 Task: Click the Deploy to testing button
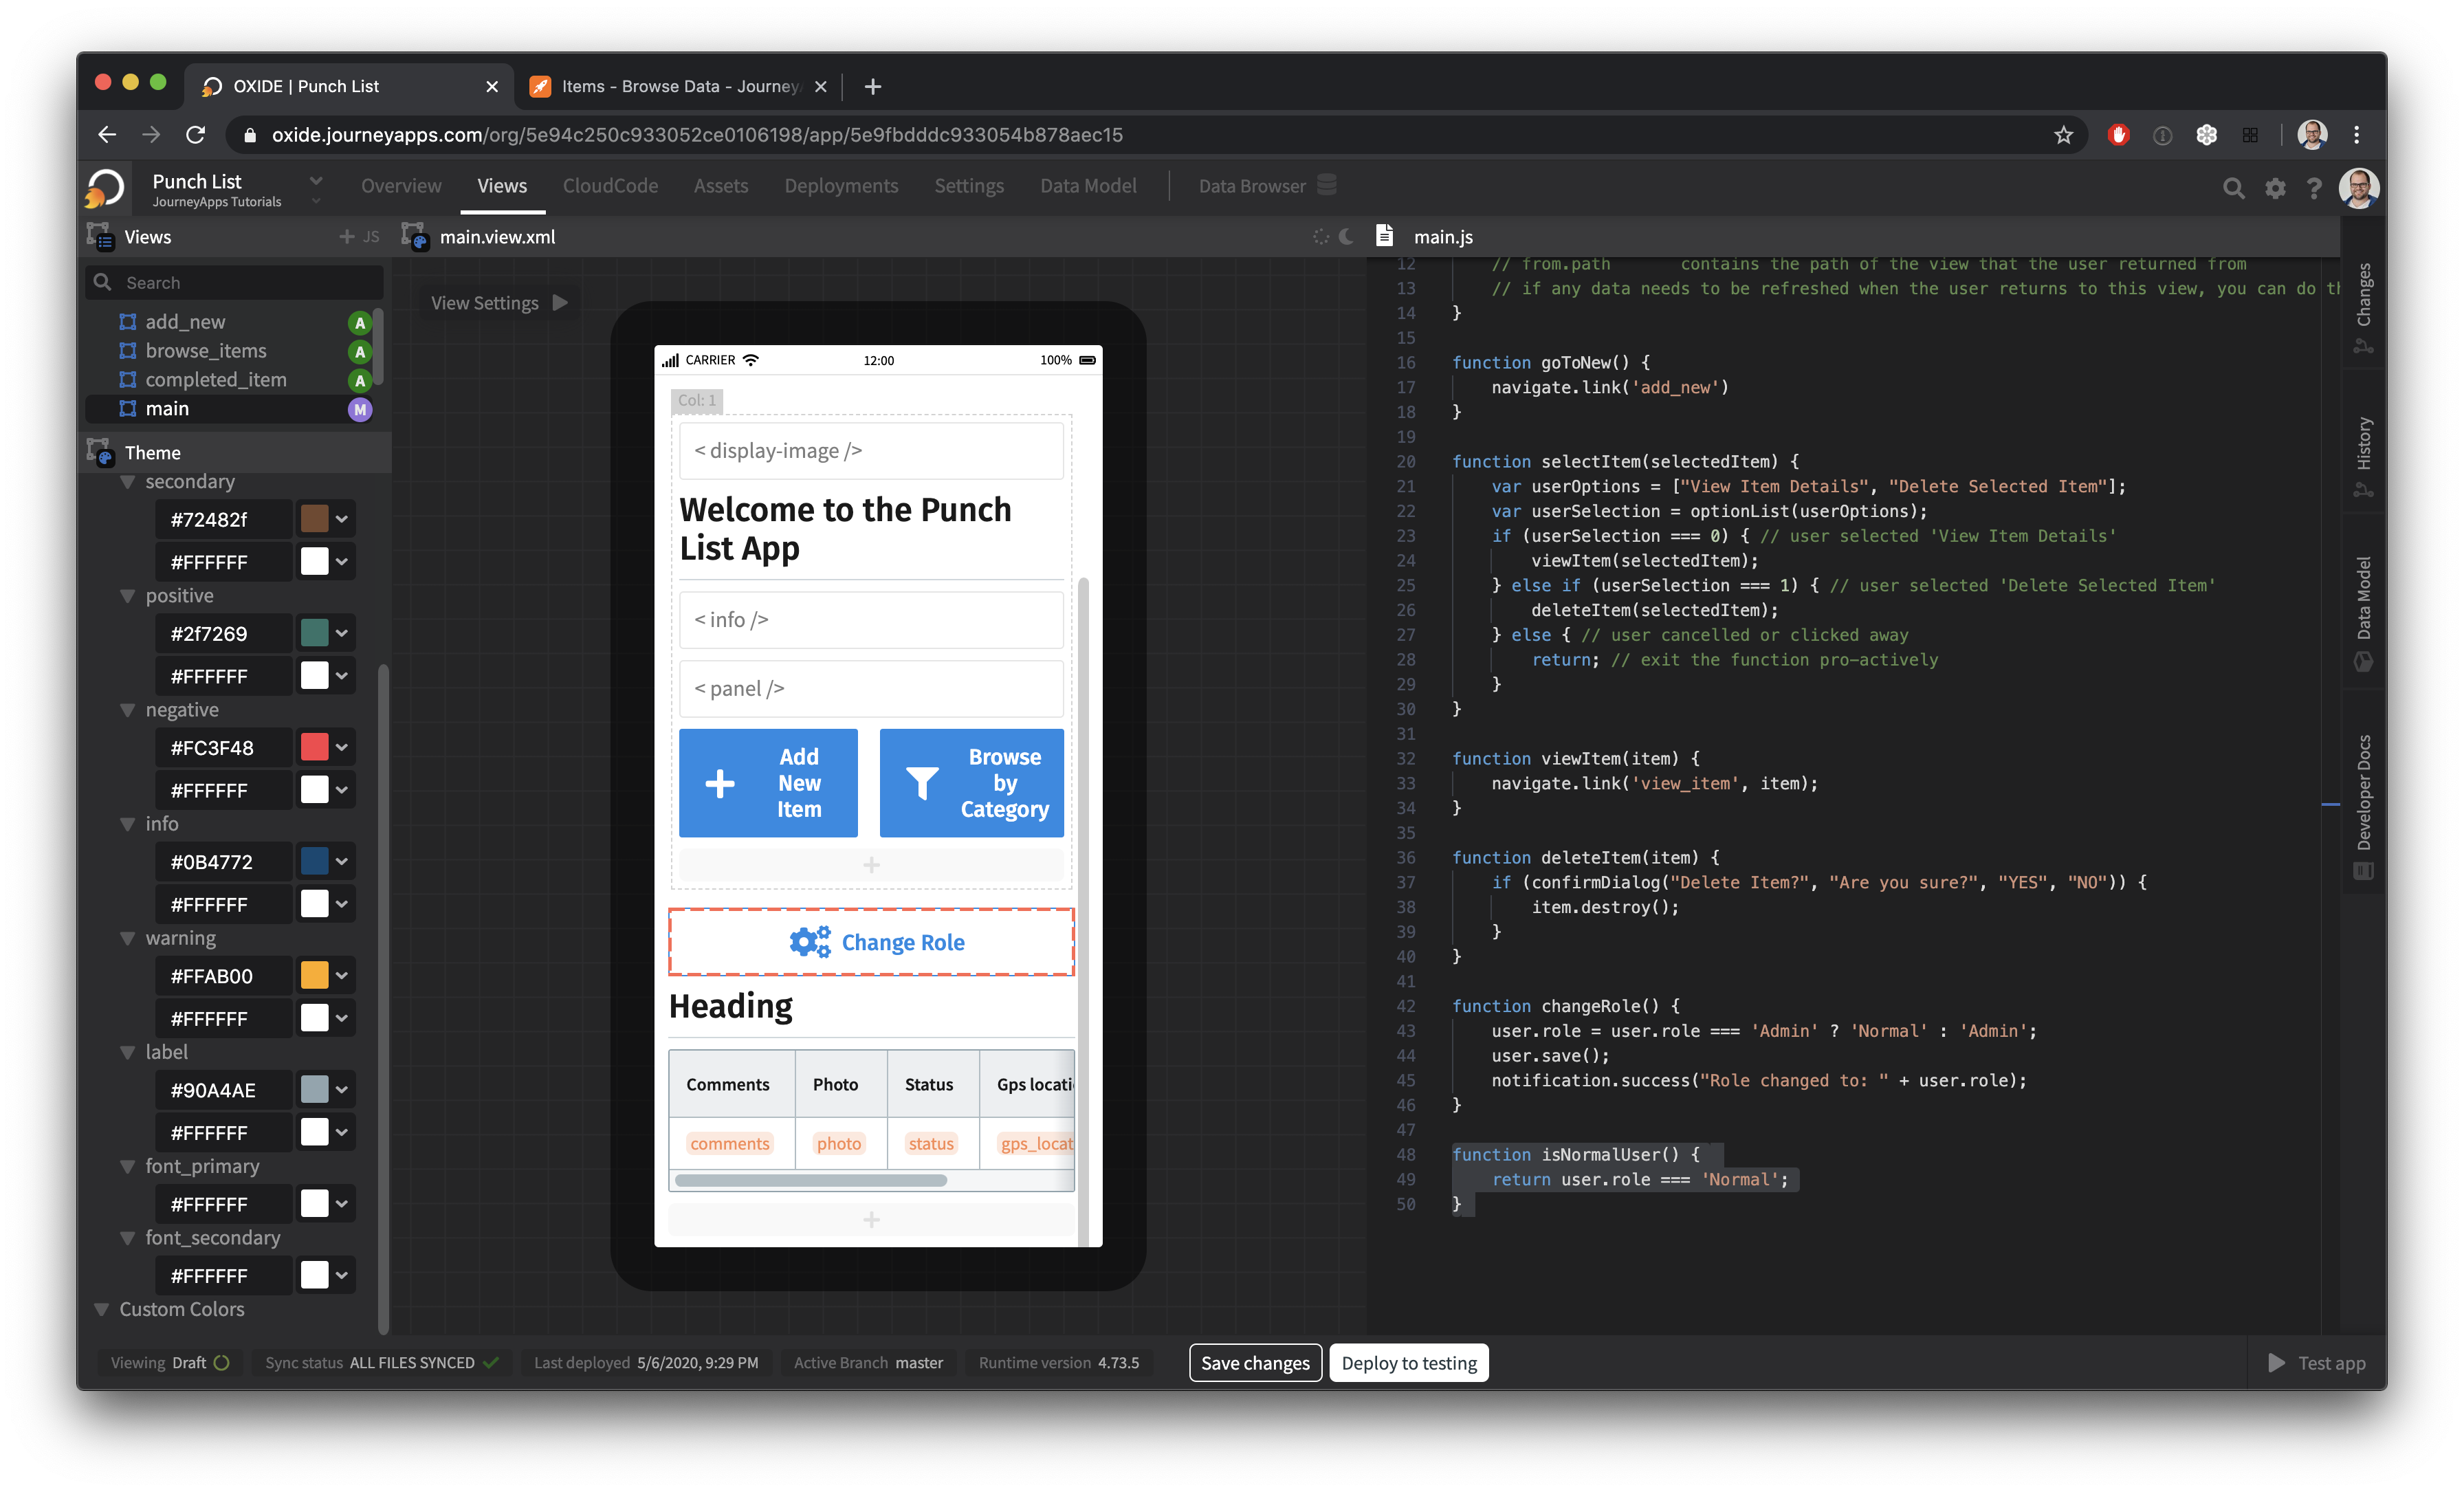pyautogui.click(x=1408, y=1362)
